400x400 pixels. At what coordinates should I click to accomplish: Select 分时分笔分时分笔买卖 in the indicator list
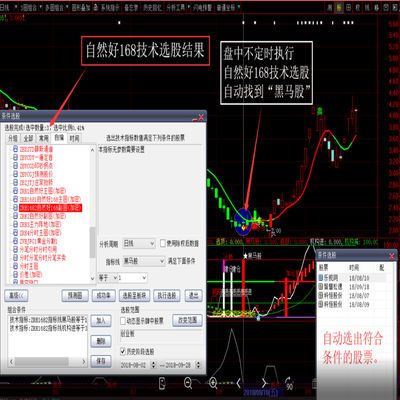43,258
